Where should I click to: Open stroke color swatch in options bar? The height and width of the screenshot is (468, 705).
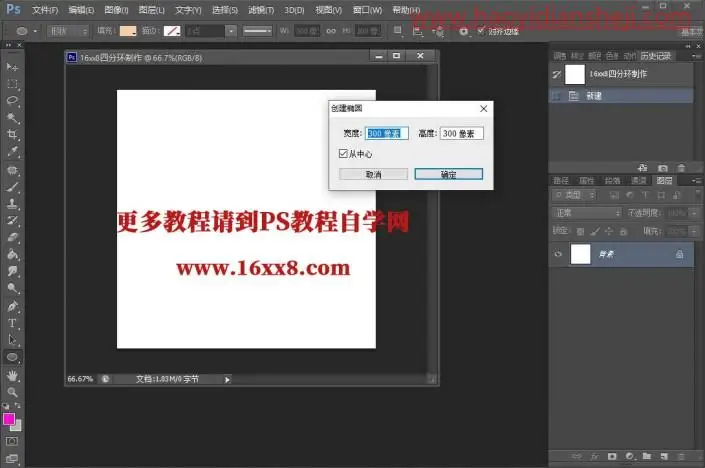pos(172,31)
